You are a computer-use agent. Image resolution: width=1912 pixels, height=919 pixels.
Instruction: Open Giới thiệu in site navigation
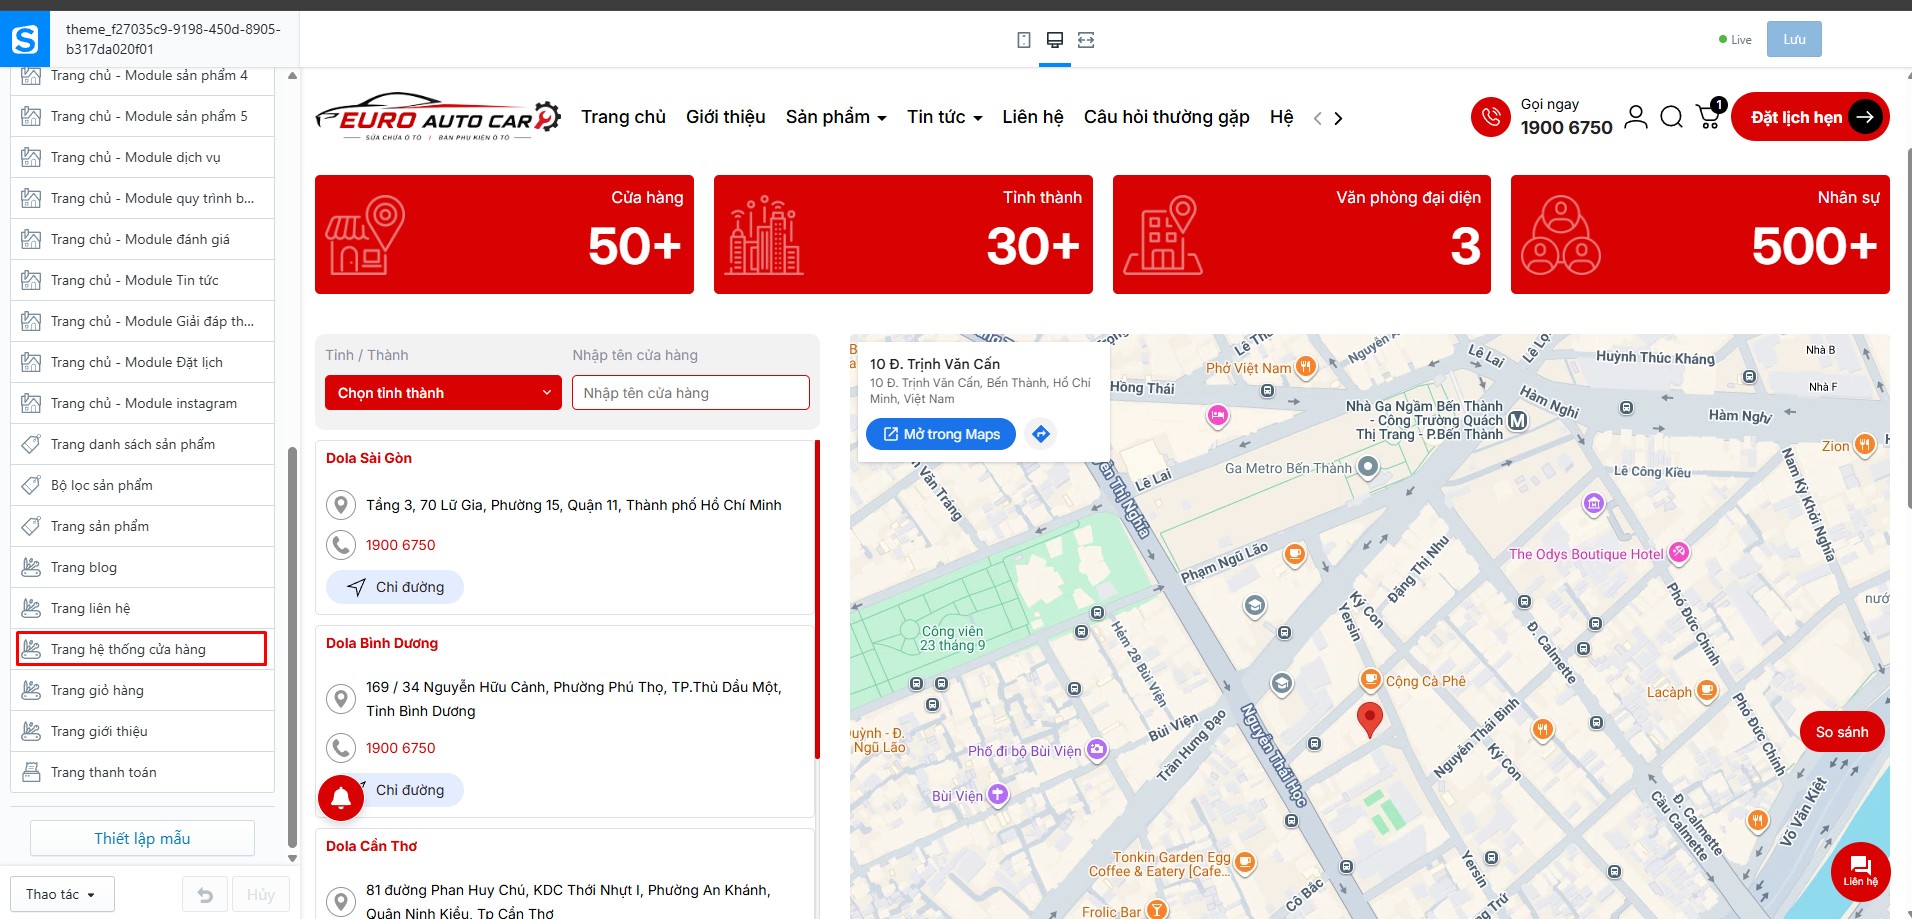pos(725,117)
